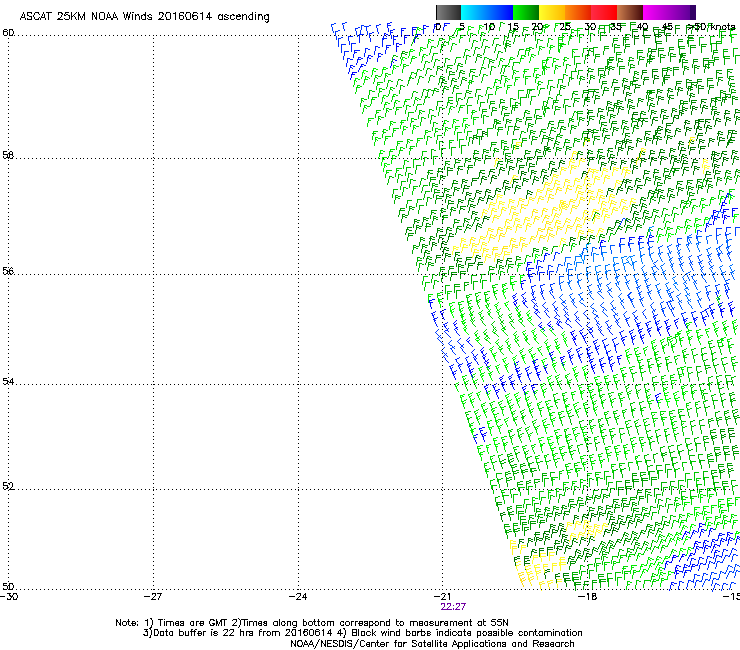This screenshot has height=650, width=740.
Task: Click the longitude label '-18'
Action: click(587, 597)
